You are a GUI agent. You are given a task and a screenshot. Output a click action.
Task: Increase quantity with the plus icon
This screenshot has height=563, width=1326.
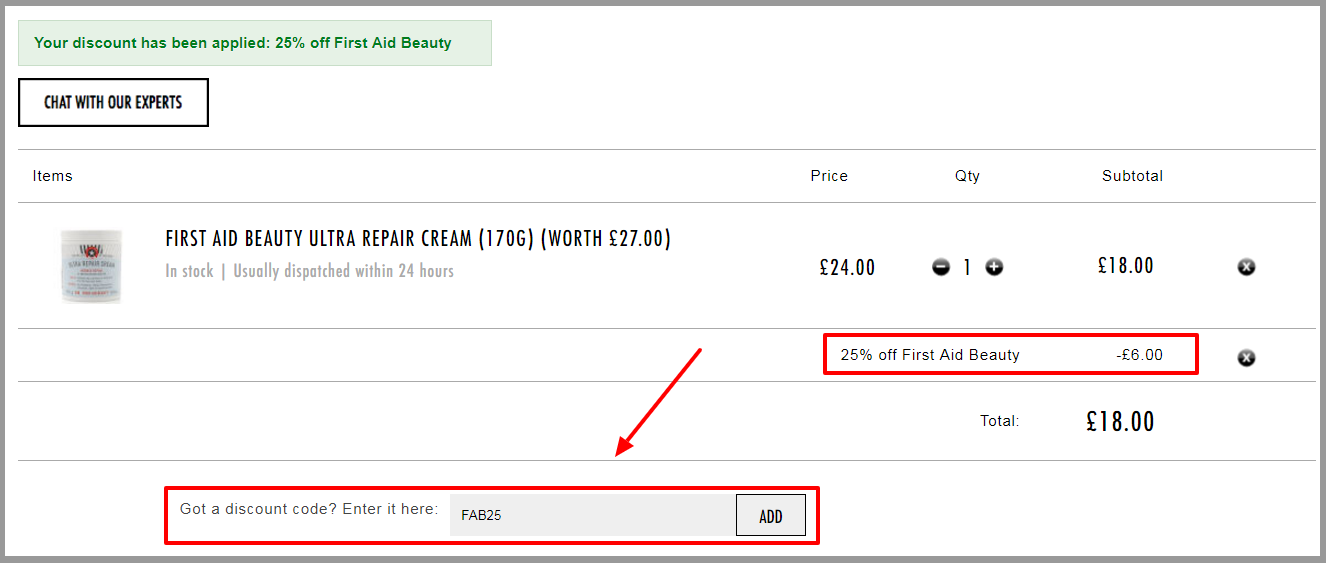[994, 267]
